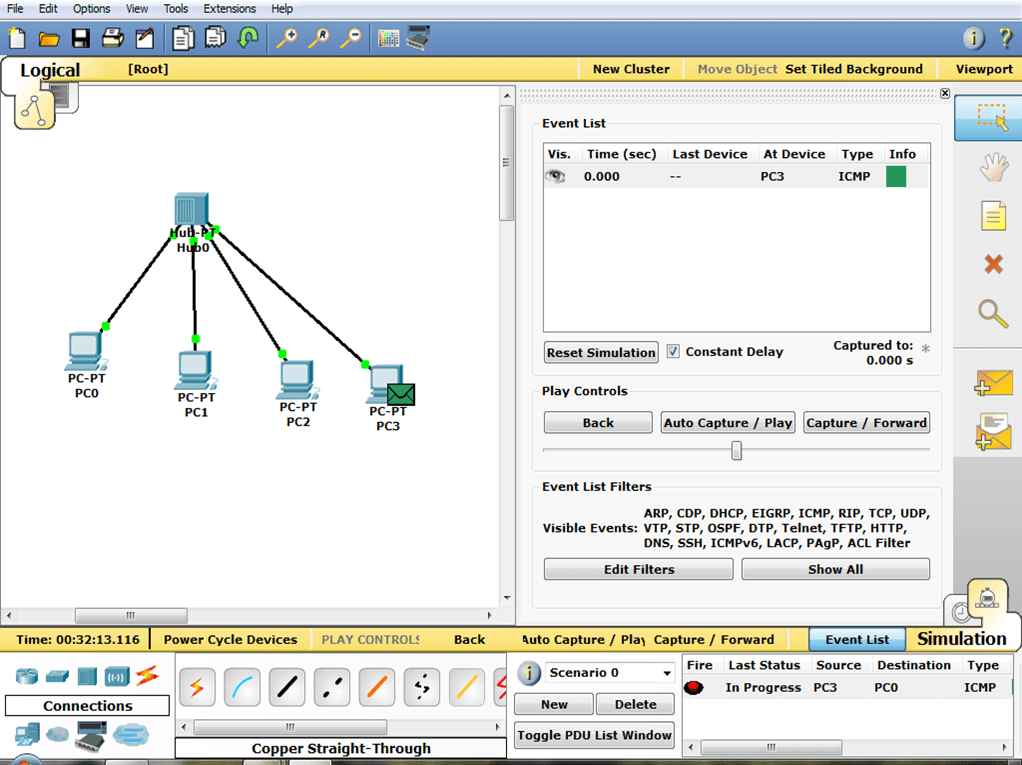
Task: Open the Scenario 0 dropdown
Action: pyautogui.click(x=667, y=673)
